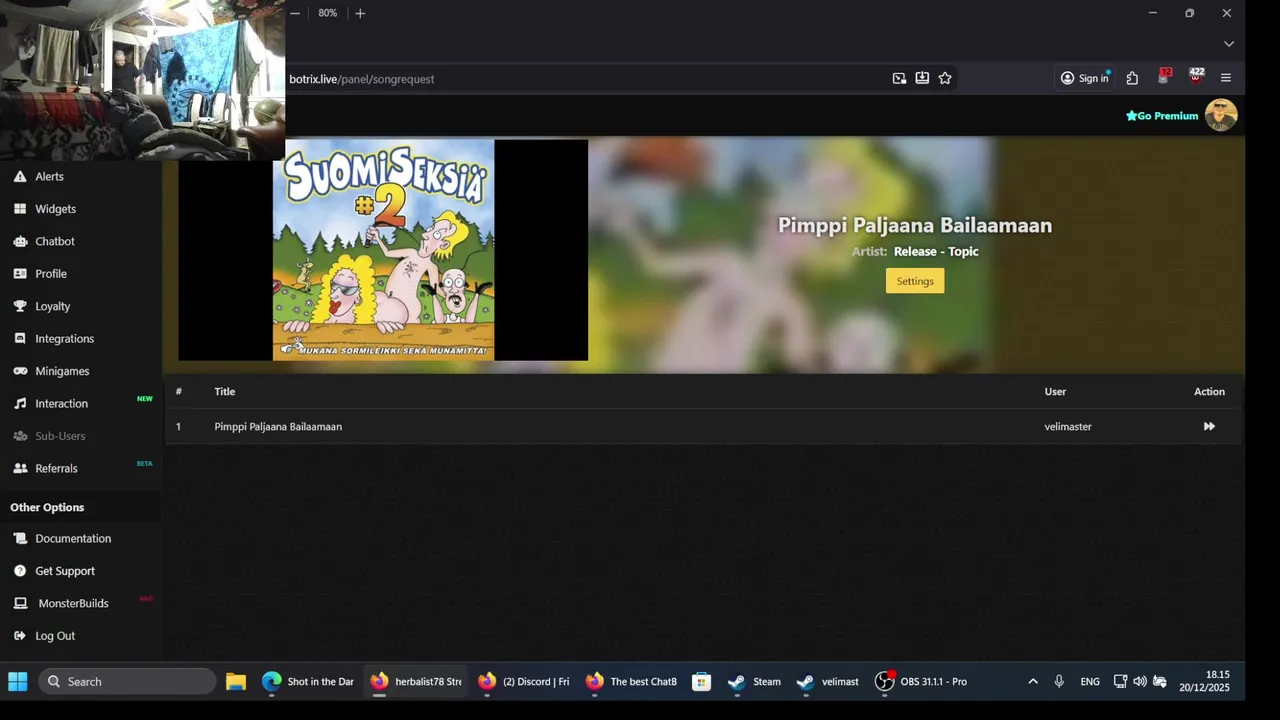
Task: Switch to the velimast Steam window
Action: tap(828, 682)
